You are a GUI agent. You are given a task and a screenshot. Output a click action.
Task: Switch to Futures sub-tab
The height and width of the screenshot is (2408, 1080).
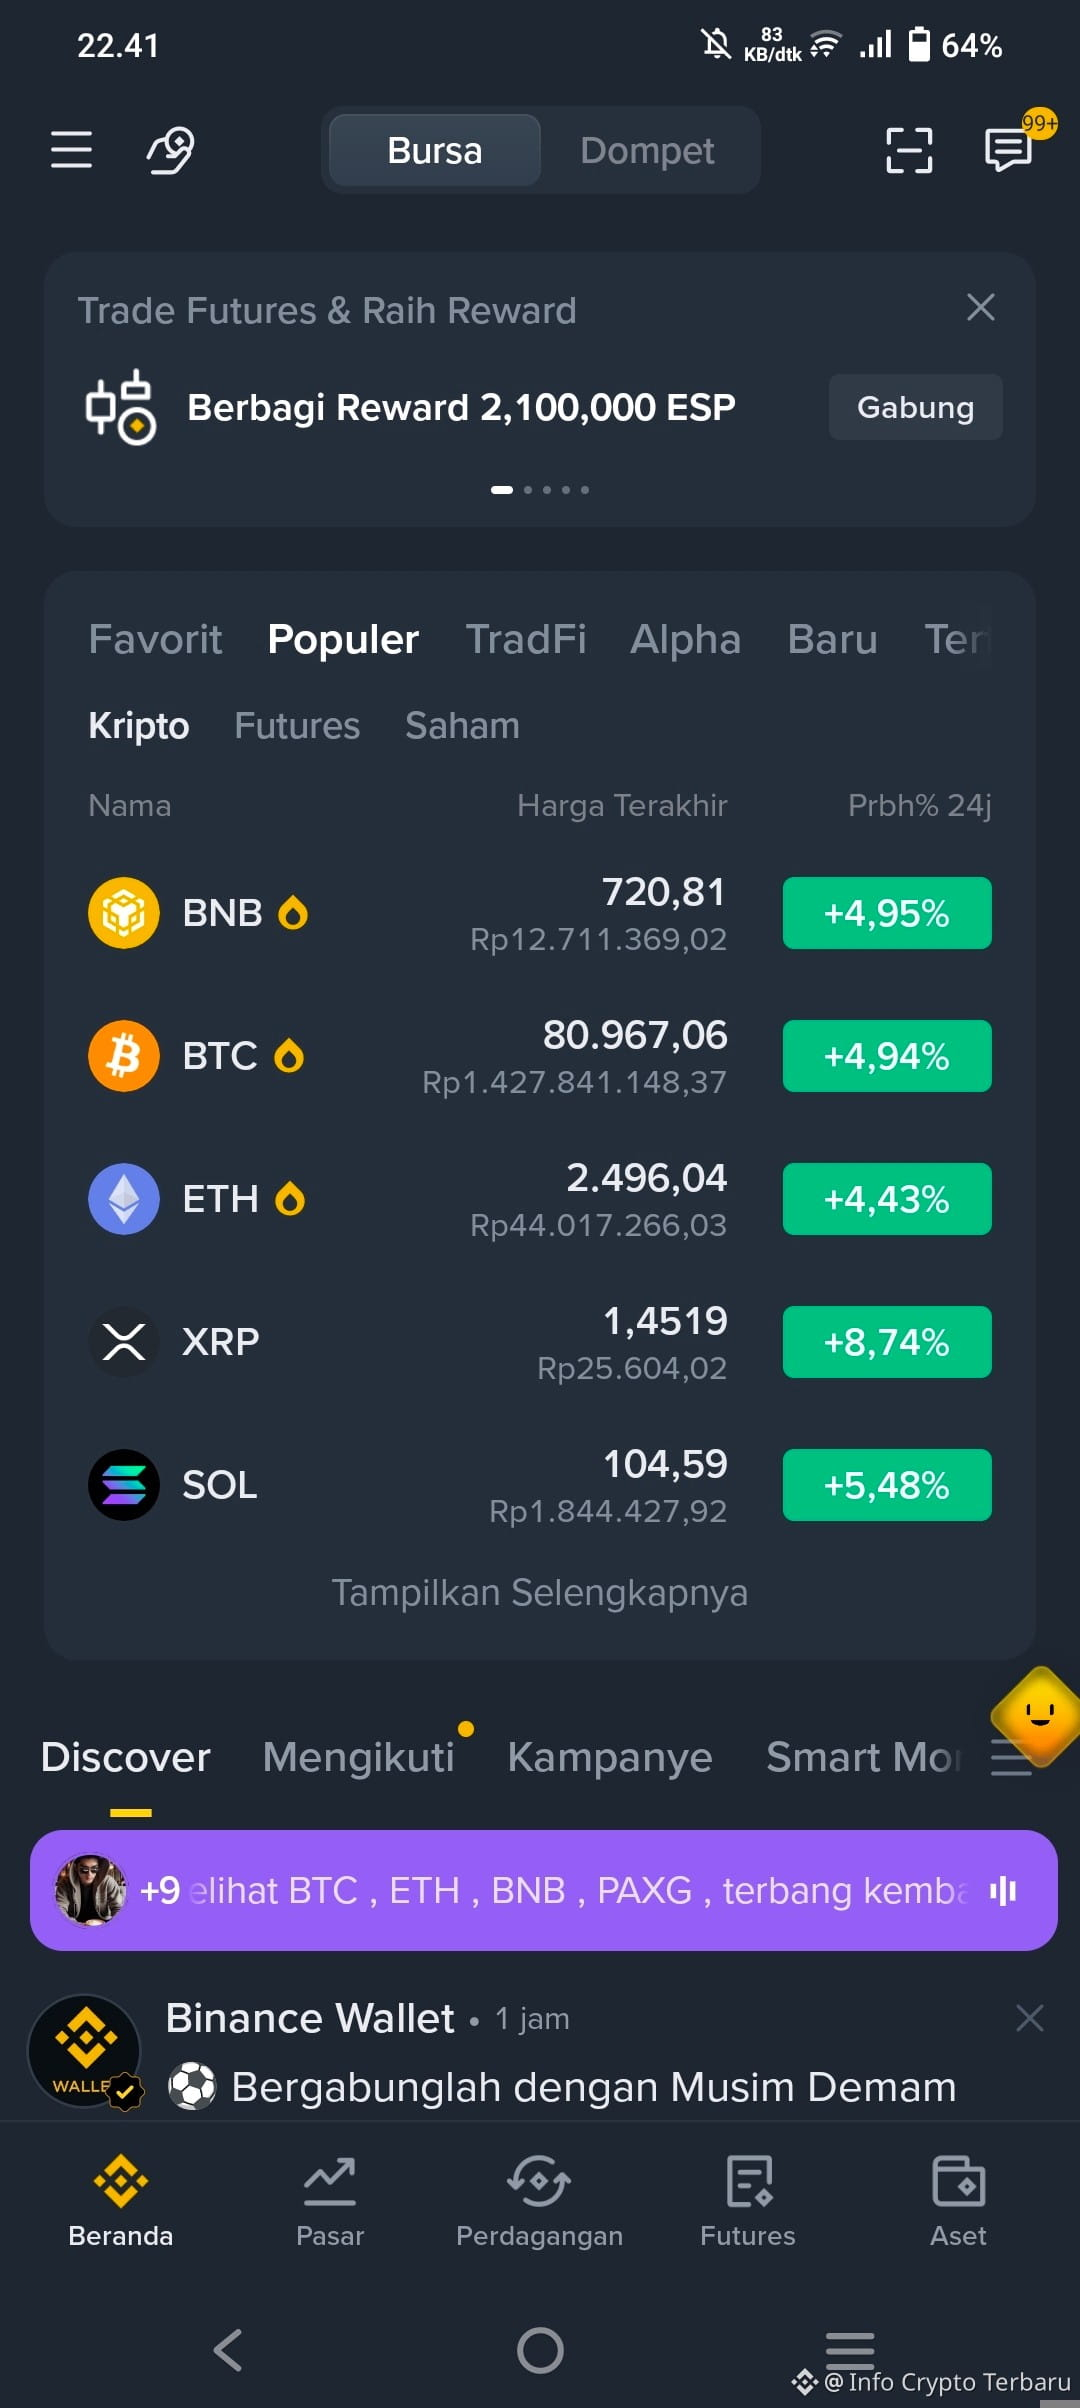[x=297, y=726]
